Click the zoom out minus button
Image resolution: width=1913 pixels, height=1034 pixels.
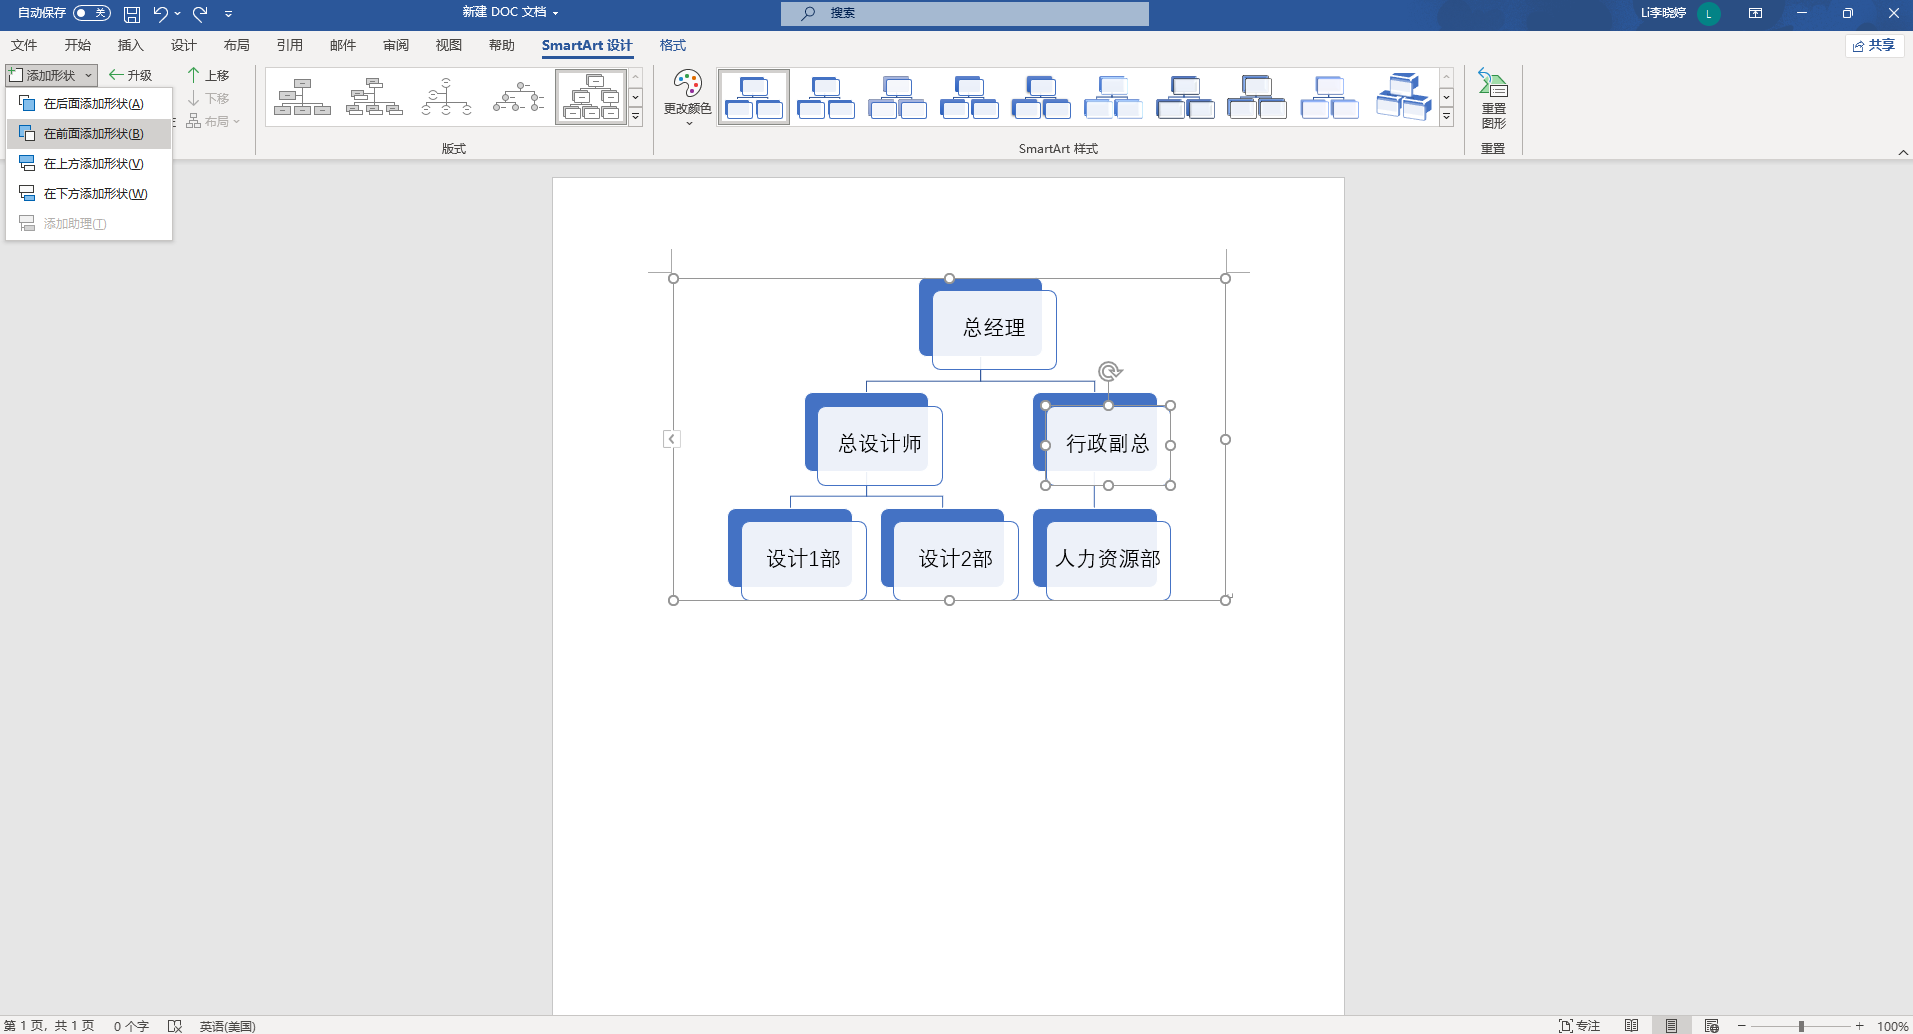tap(1741, 1025)
